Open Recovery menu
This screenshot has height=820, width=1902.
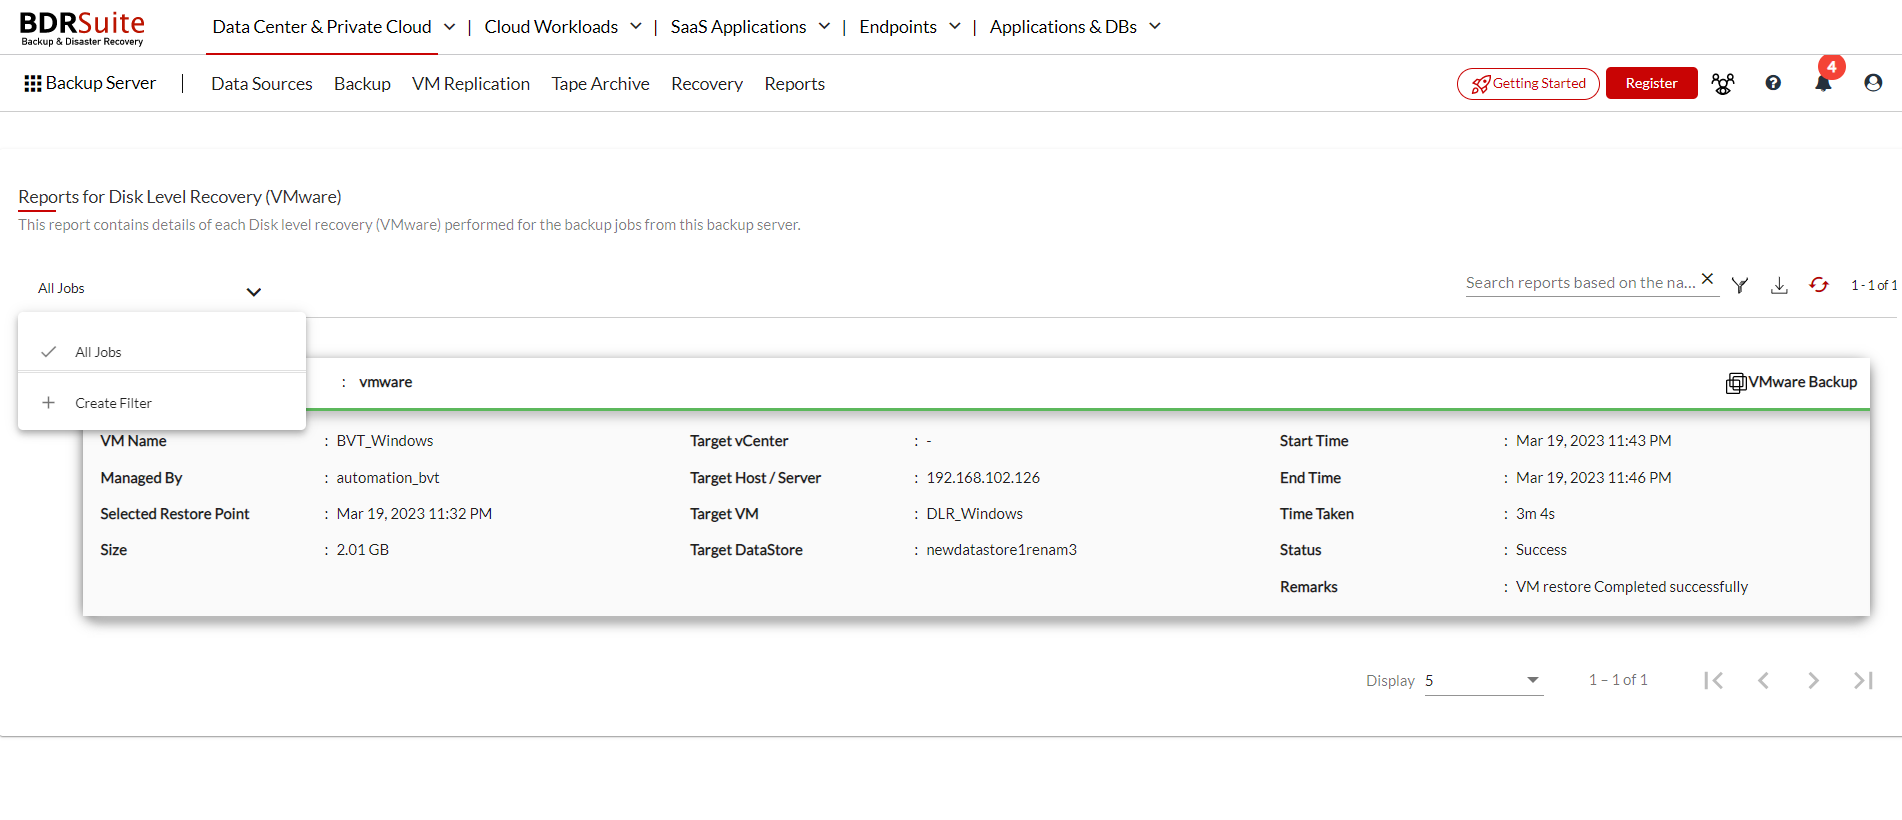point(707,84)
